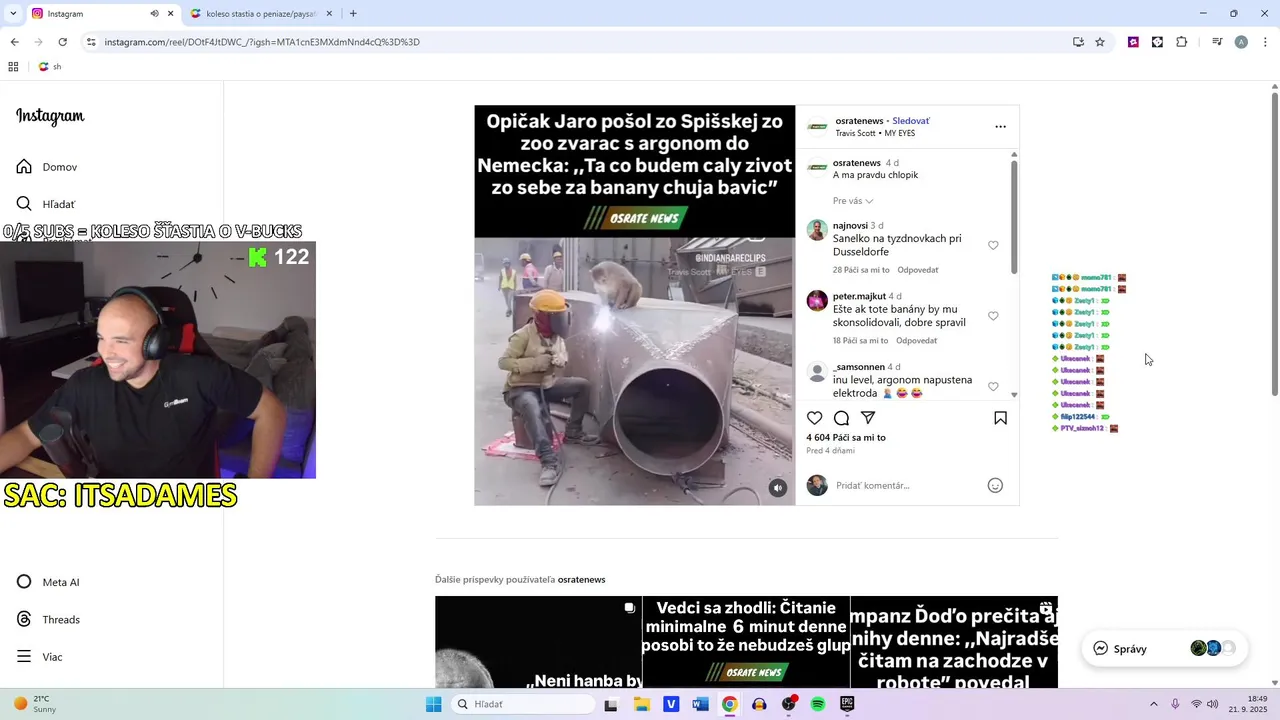Image resolution: width=1280 pixels, height=720 pixels.
Task: Click the Chrome address bar URL
Action: tap(262, 42)
